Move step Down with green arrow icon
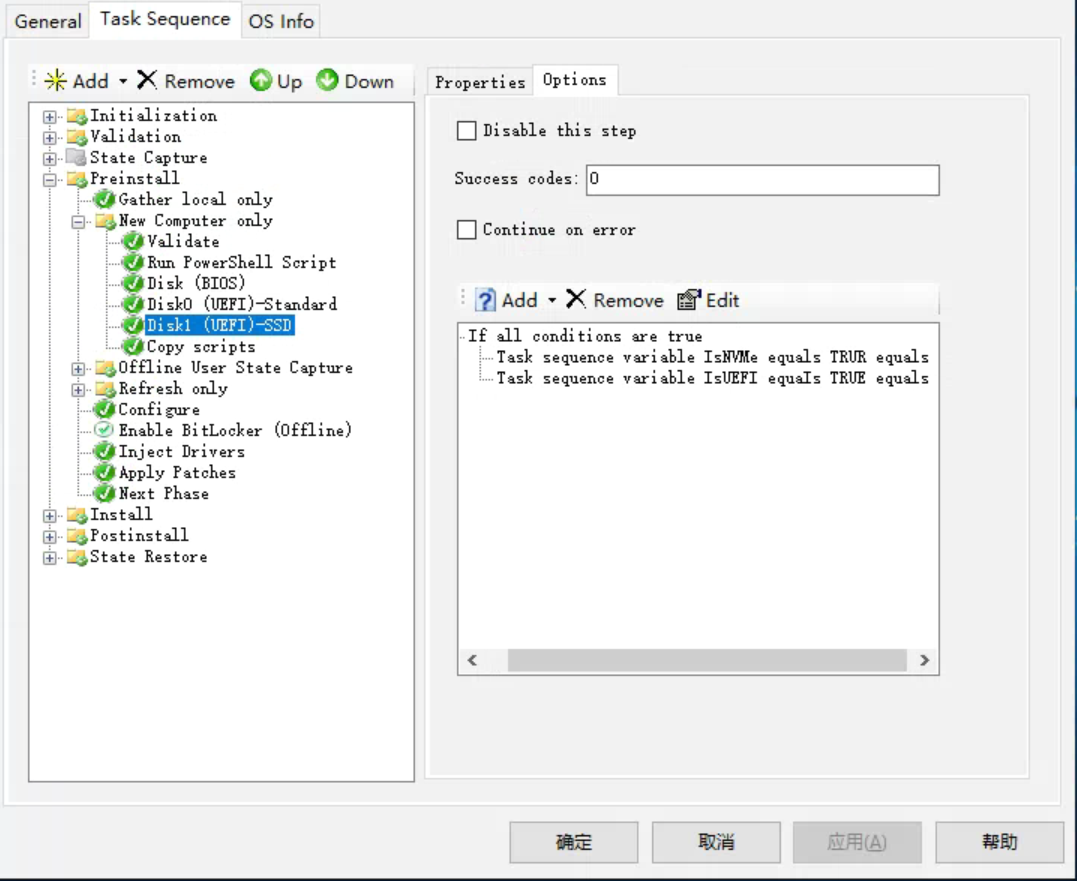The height and width of the screenshot is (881, 1077). [327, 80]
